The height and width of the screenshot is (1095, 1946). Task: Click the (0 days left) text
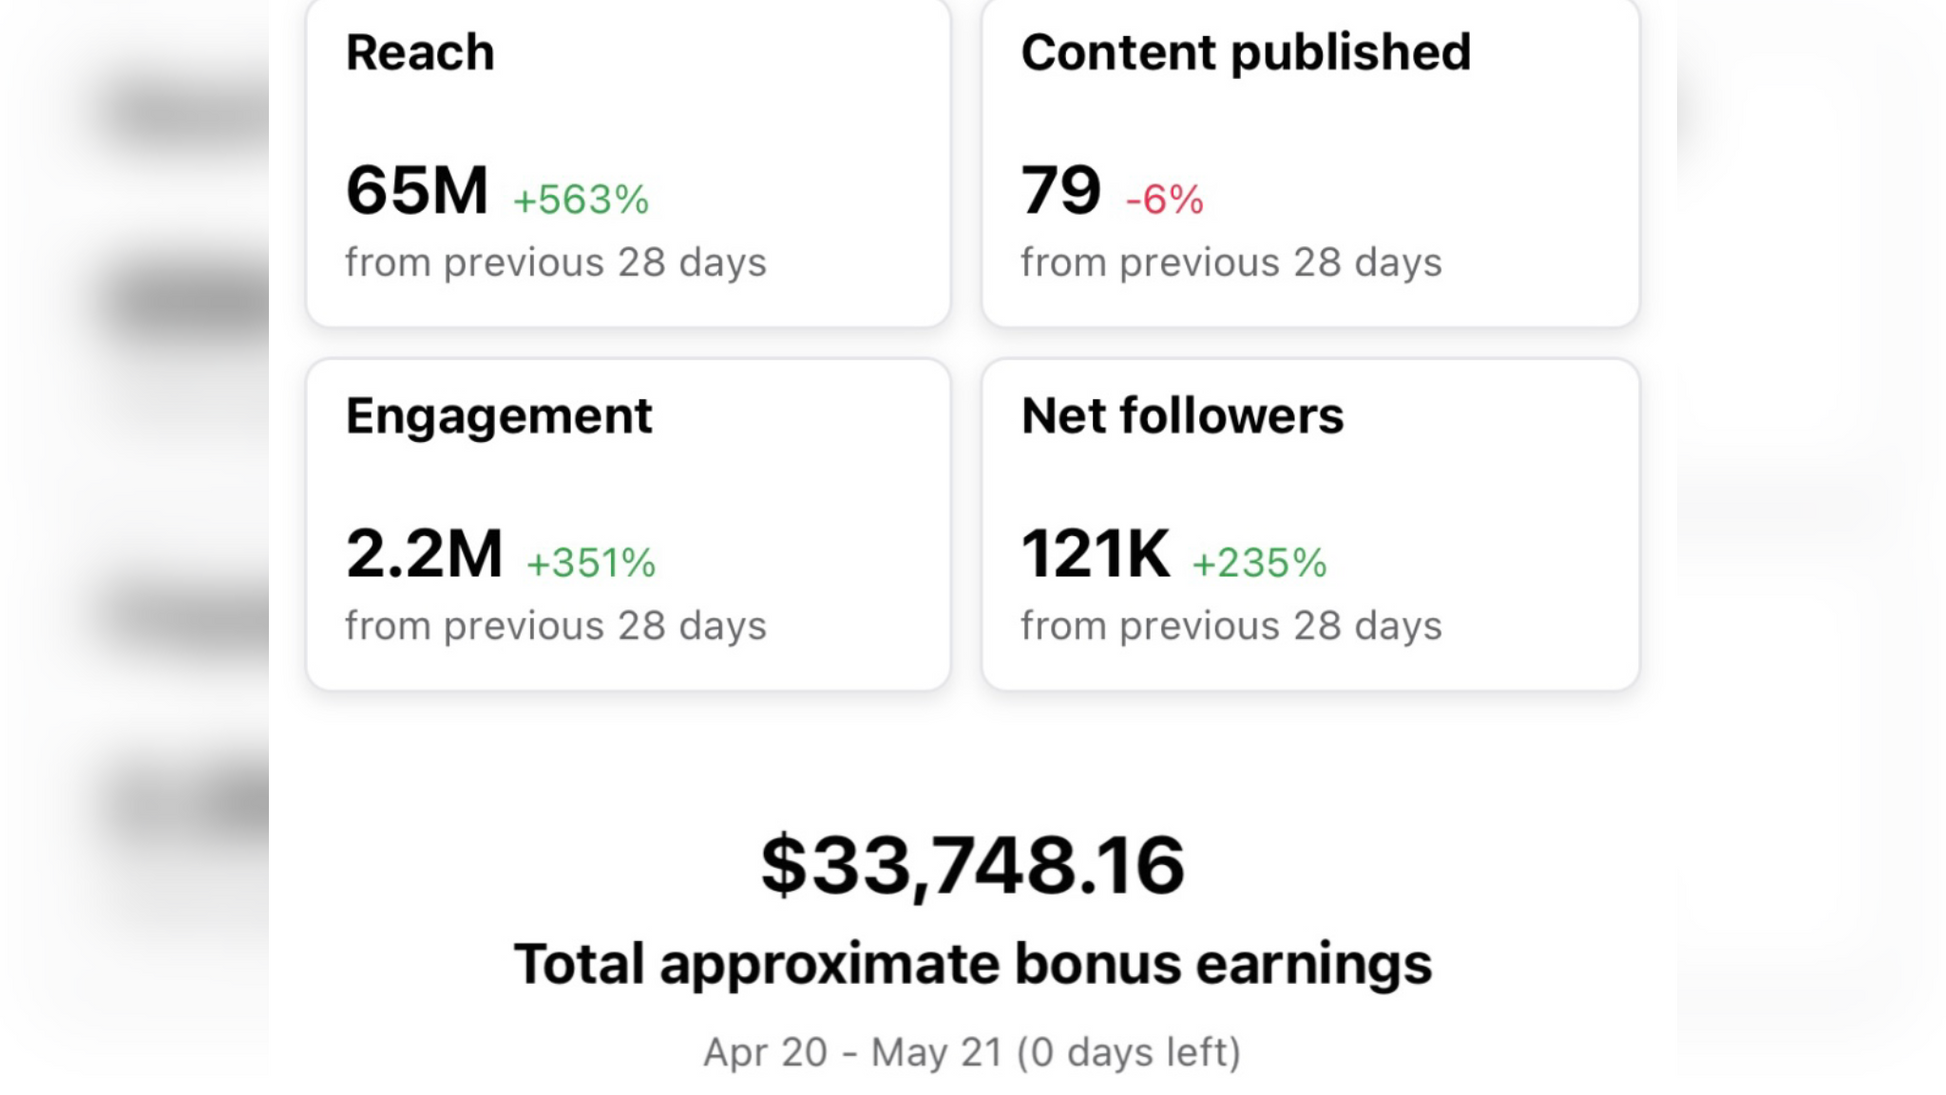[x=1128, y=1052]
